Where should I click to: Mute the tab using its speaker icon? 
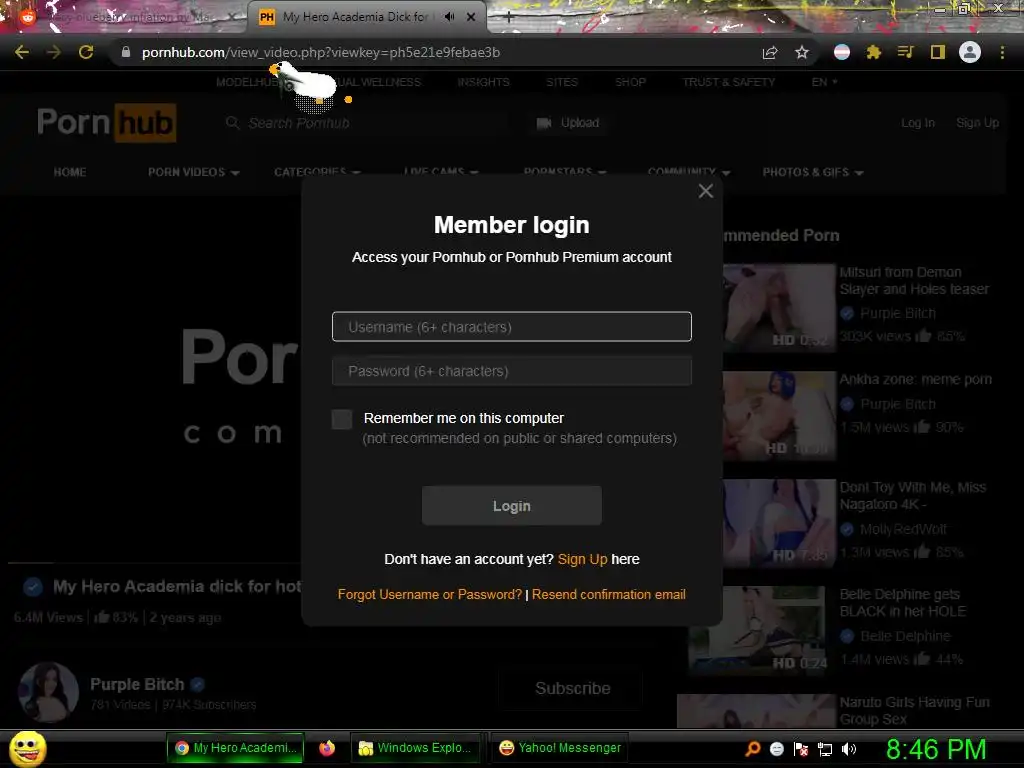[449, 16]
